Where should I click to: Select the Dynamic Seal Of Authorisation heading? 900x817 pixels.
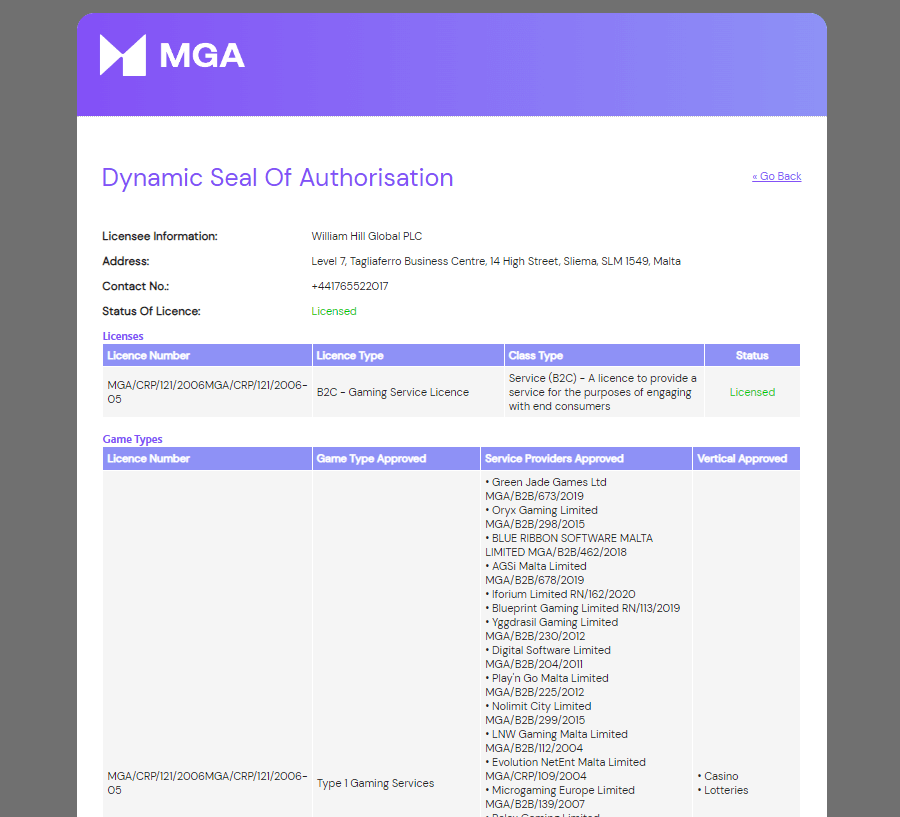[x=278, y=177]
